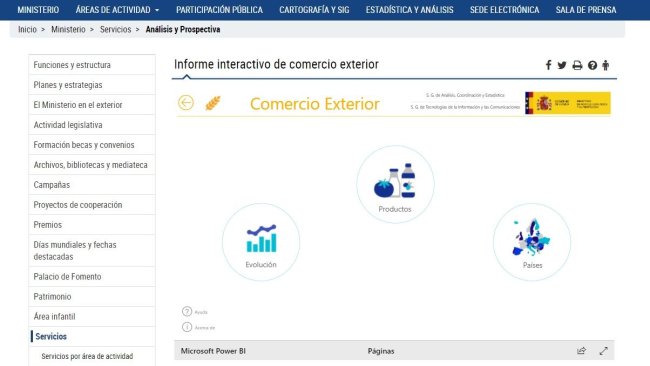Click the print page icon
Viewport: 650px width, 366px height.
tap(577, 65)
